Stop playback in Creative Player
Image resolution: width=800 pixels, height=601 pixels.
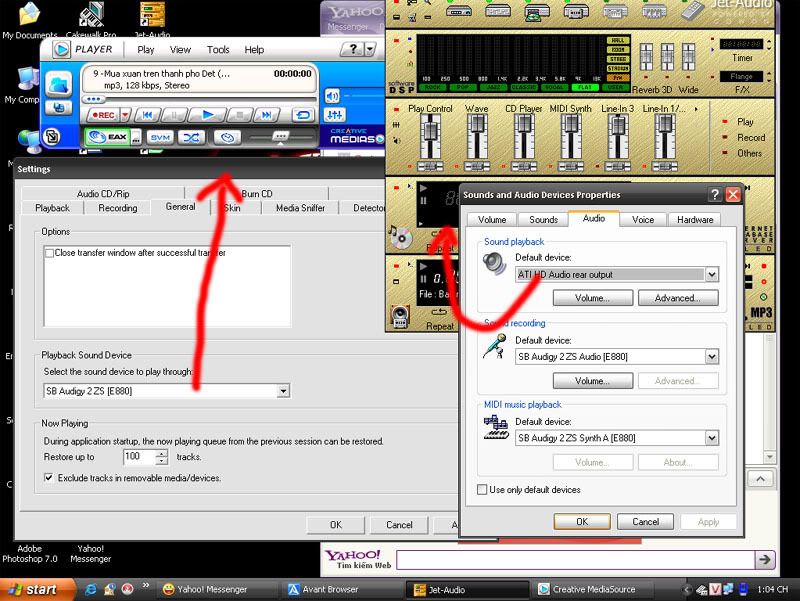(240, 115)
